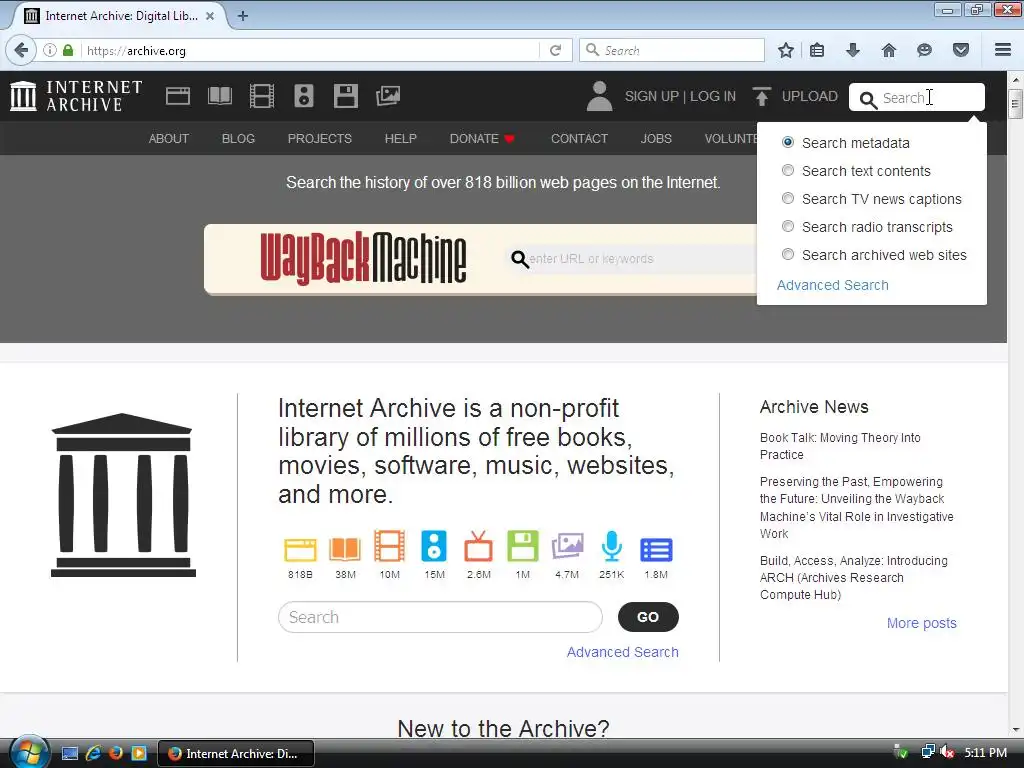Go to Firefox home page icon
The image size is (1024, 768).
tap(889, 50)
